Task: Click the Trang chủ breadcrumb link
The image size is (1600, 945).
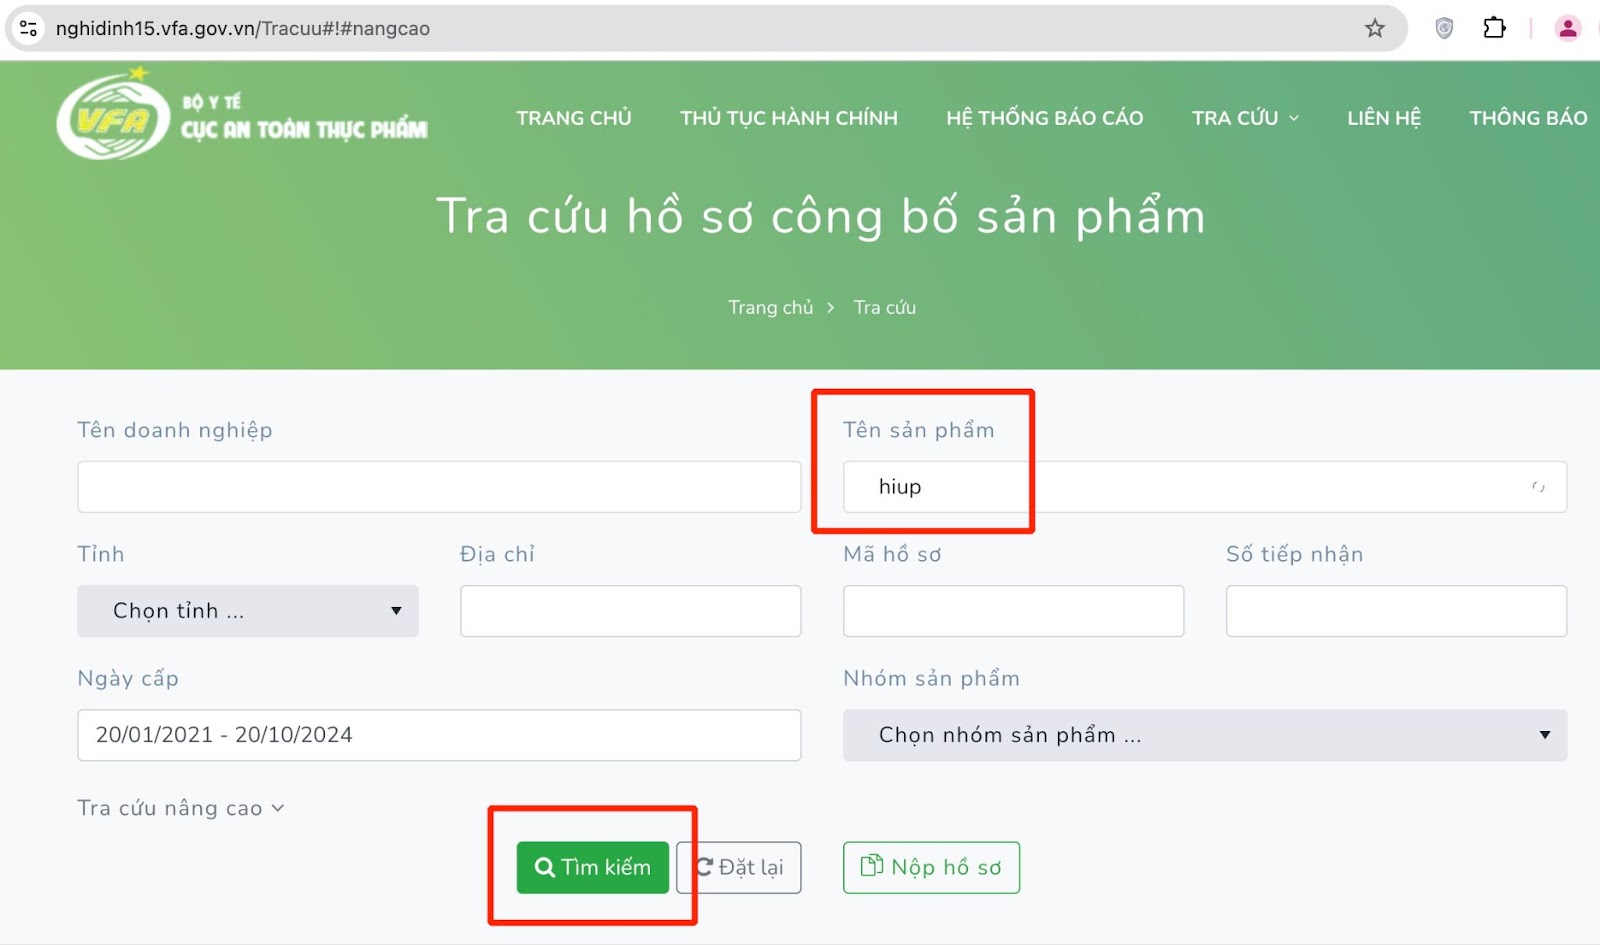Action: [x=770, y=307]
